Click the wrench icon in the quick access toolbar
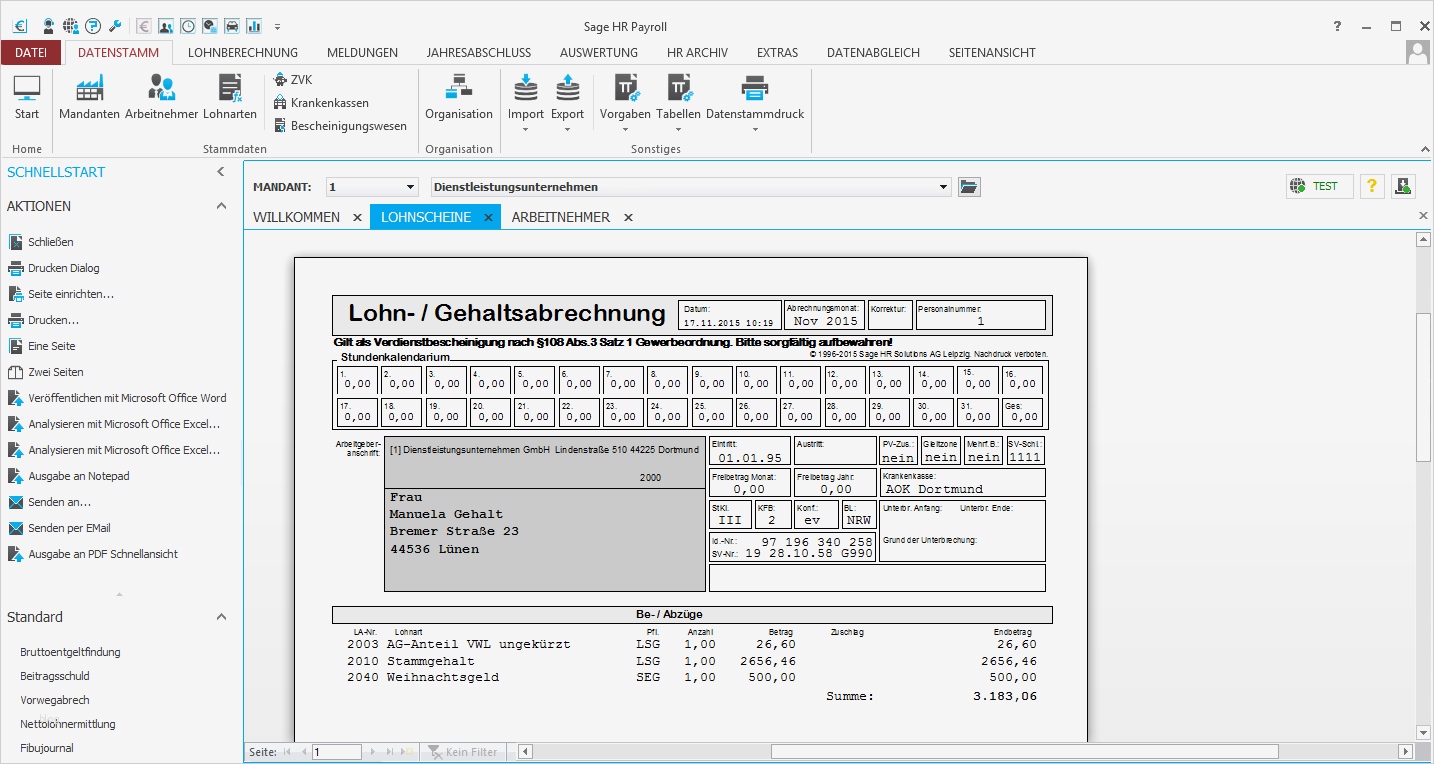 113,25
